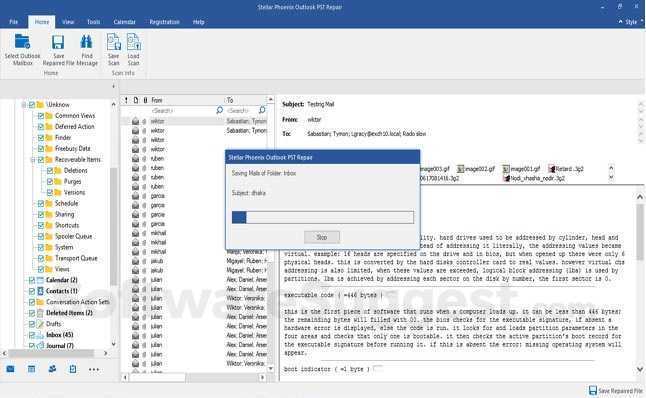Click Save Repaired File in status bar
The image size is (646, 398).
[616, 390]
